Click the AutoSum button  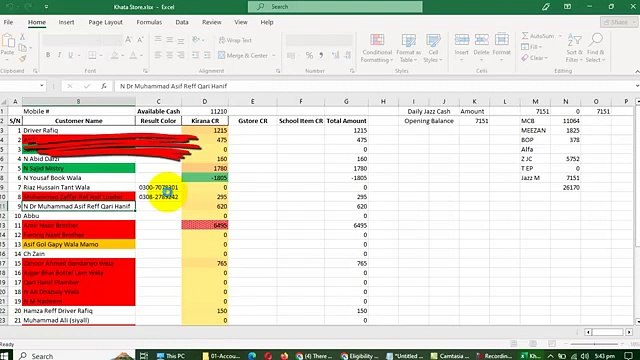click(538, 36)
